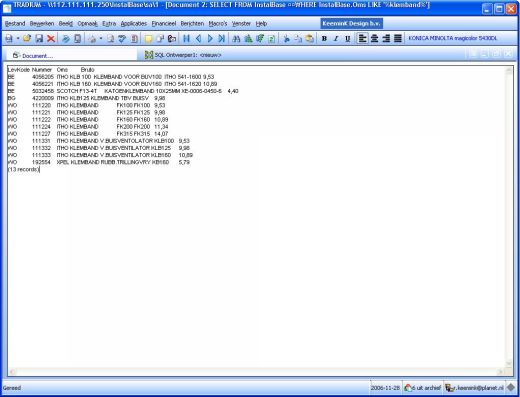Switch to the SQL Ontwerper1 tab

coord(183,55)
